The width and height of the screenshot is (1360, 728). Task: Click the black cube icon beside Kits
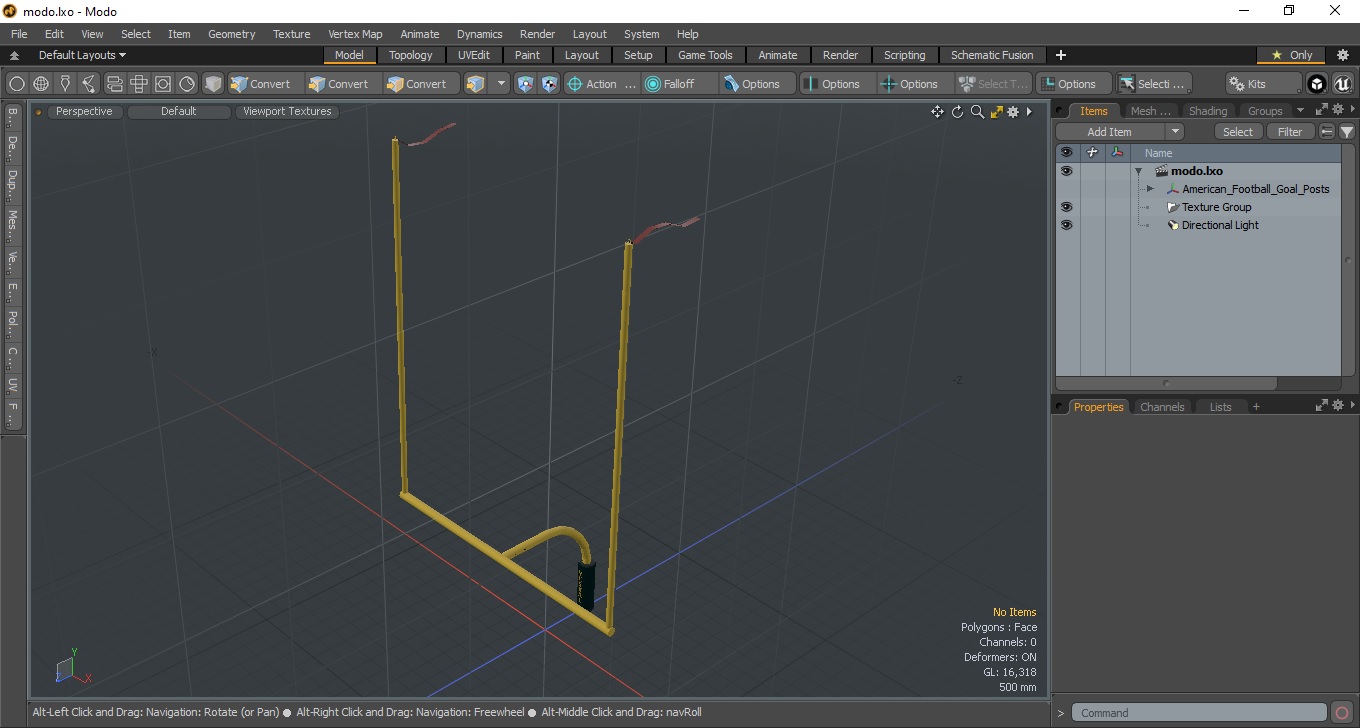1317,84
